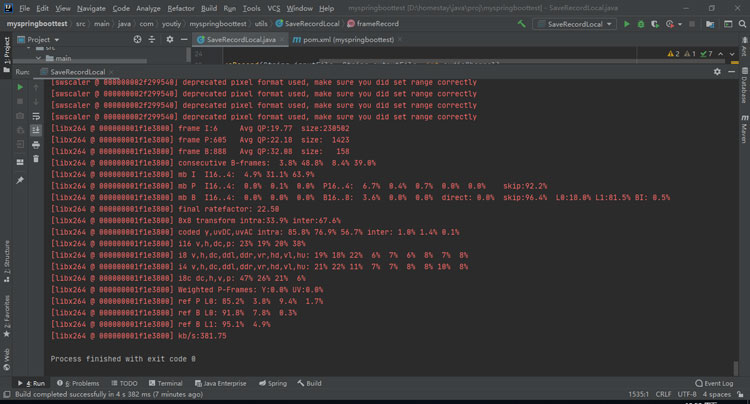750x404 pixels.
Task: Open the Edit menu
Action: [42, 8]
